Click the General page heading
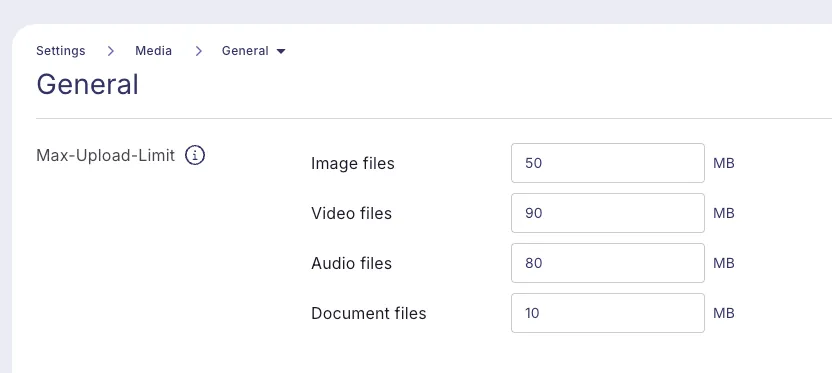 coord(88,84)
